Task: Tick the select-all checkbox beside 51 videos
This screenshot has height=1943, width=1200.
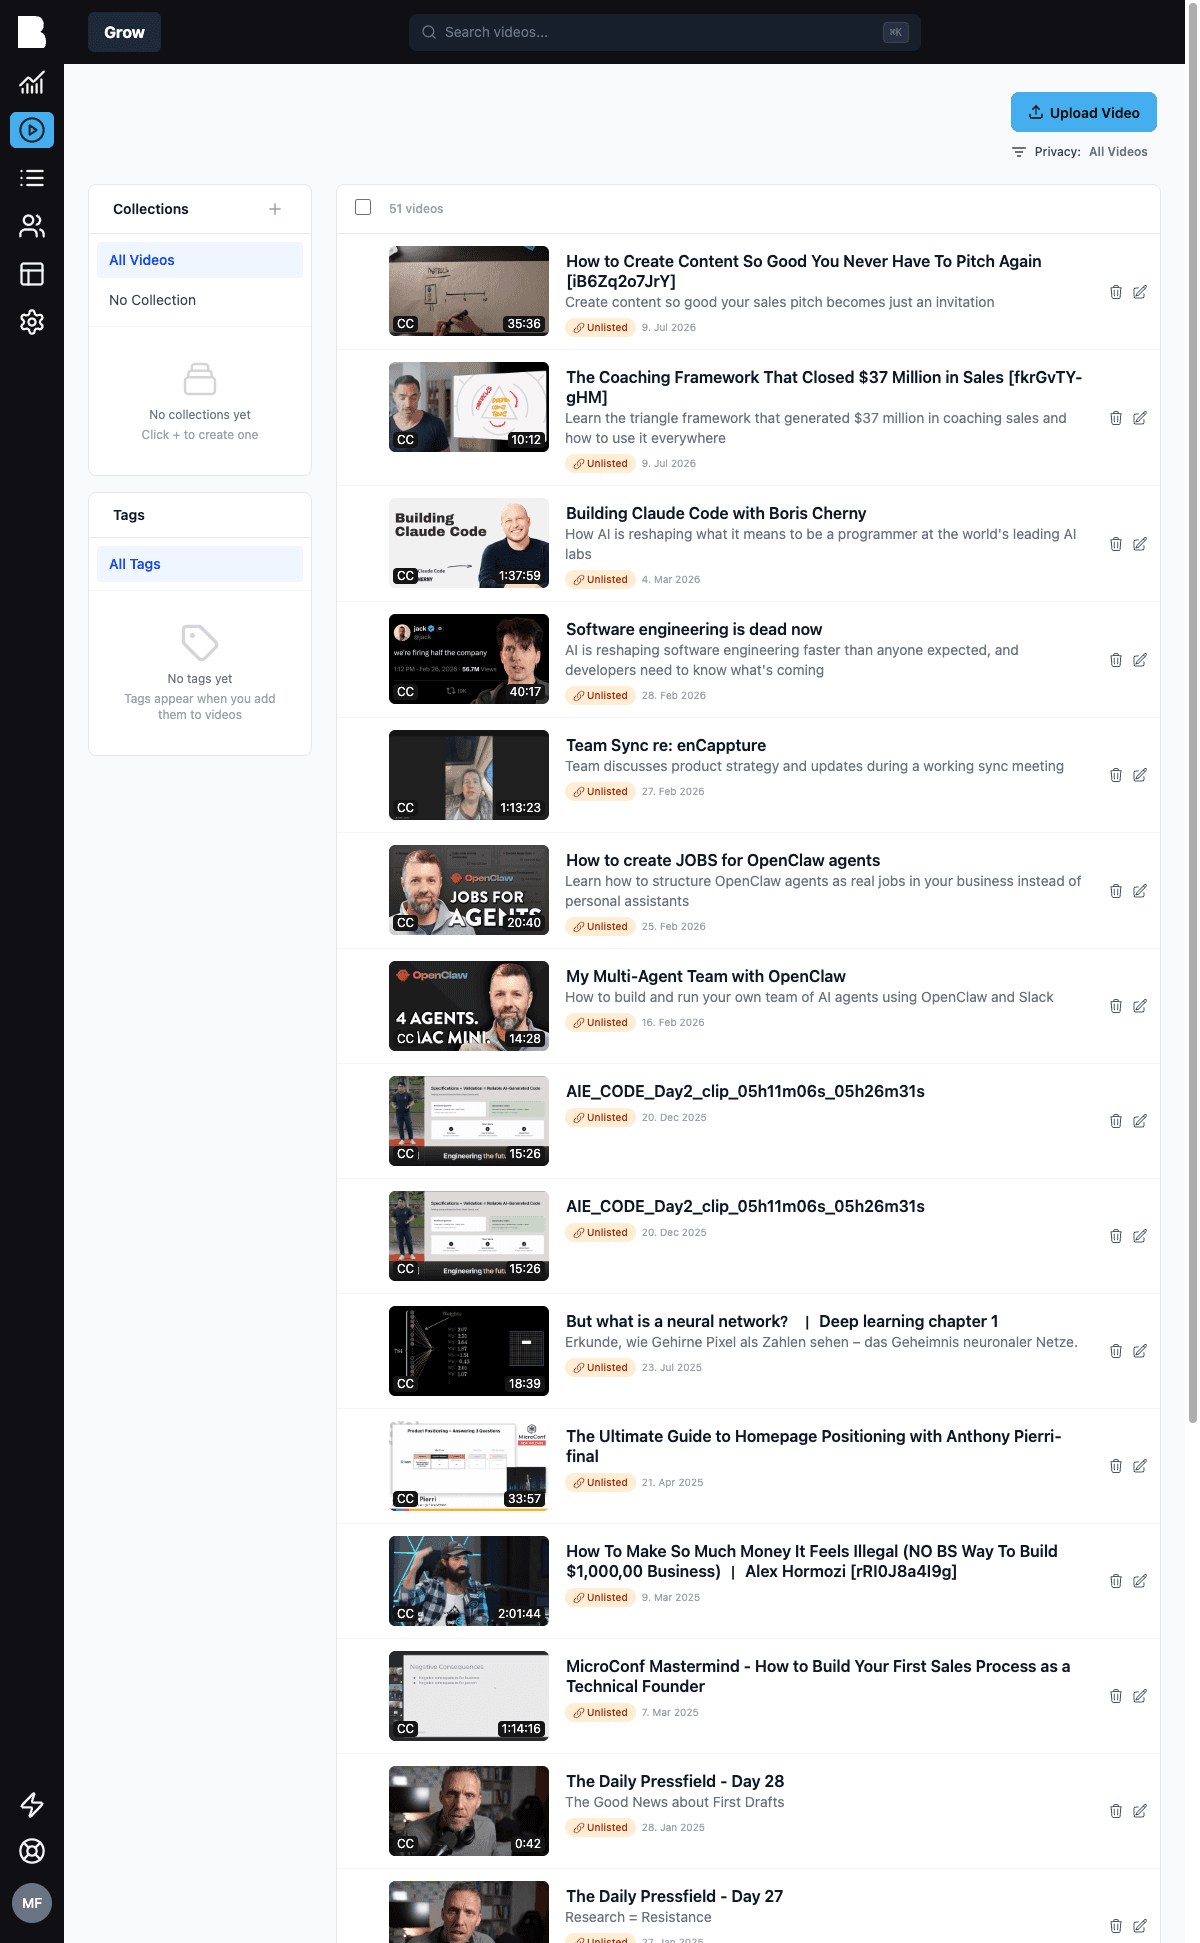Action: coord(363,207)
